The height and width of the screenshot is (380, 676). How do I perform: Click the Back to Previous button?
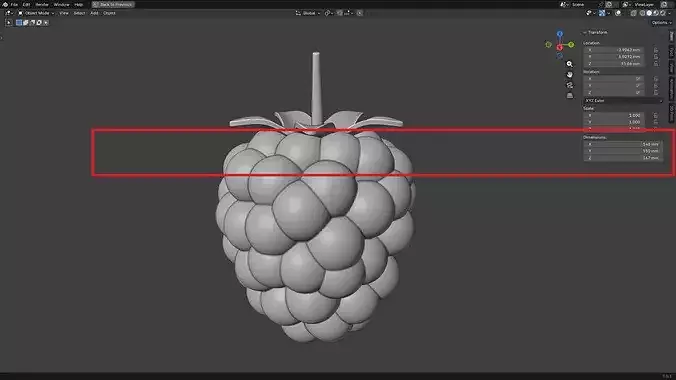113,4
